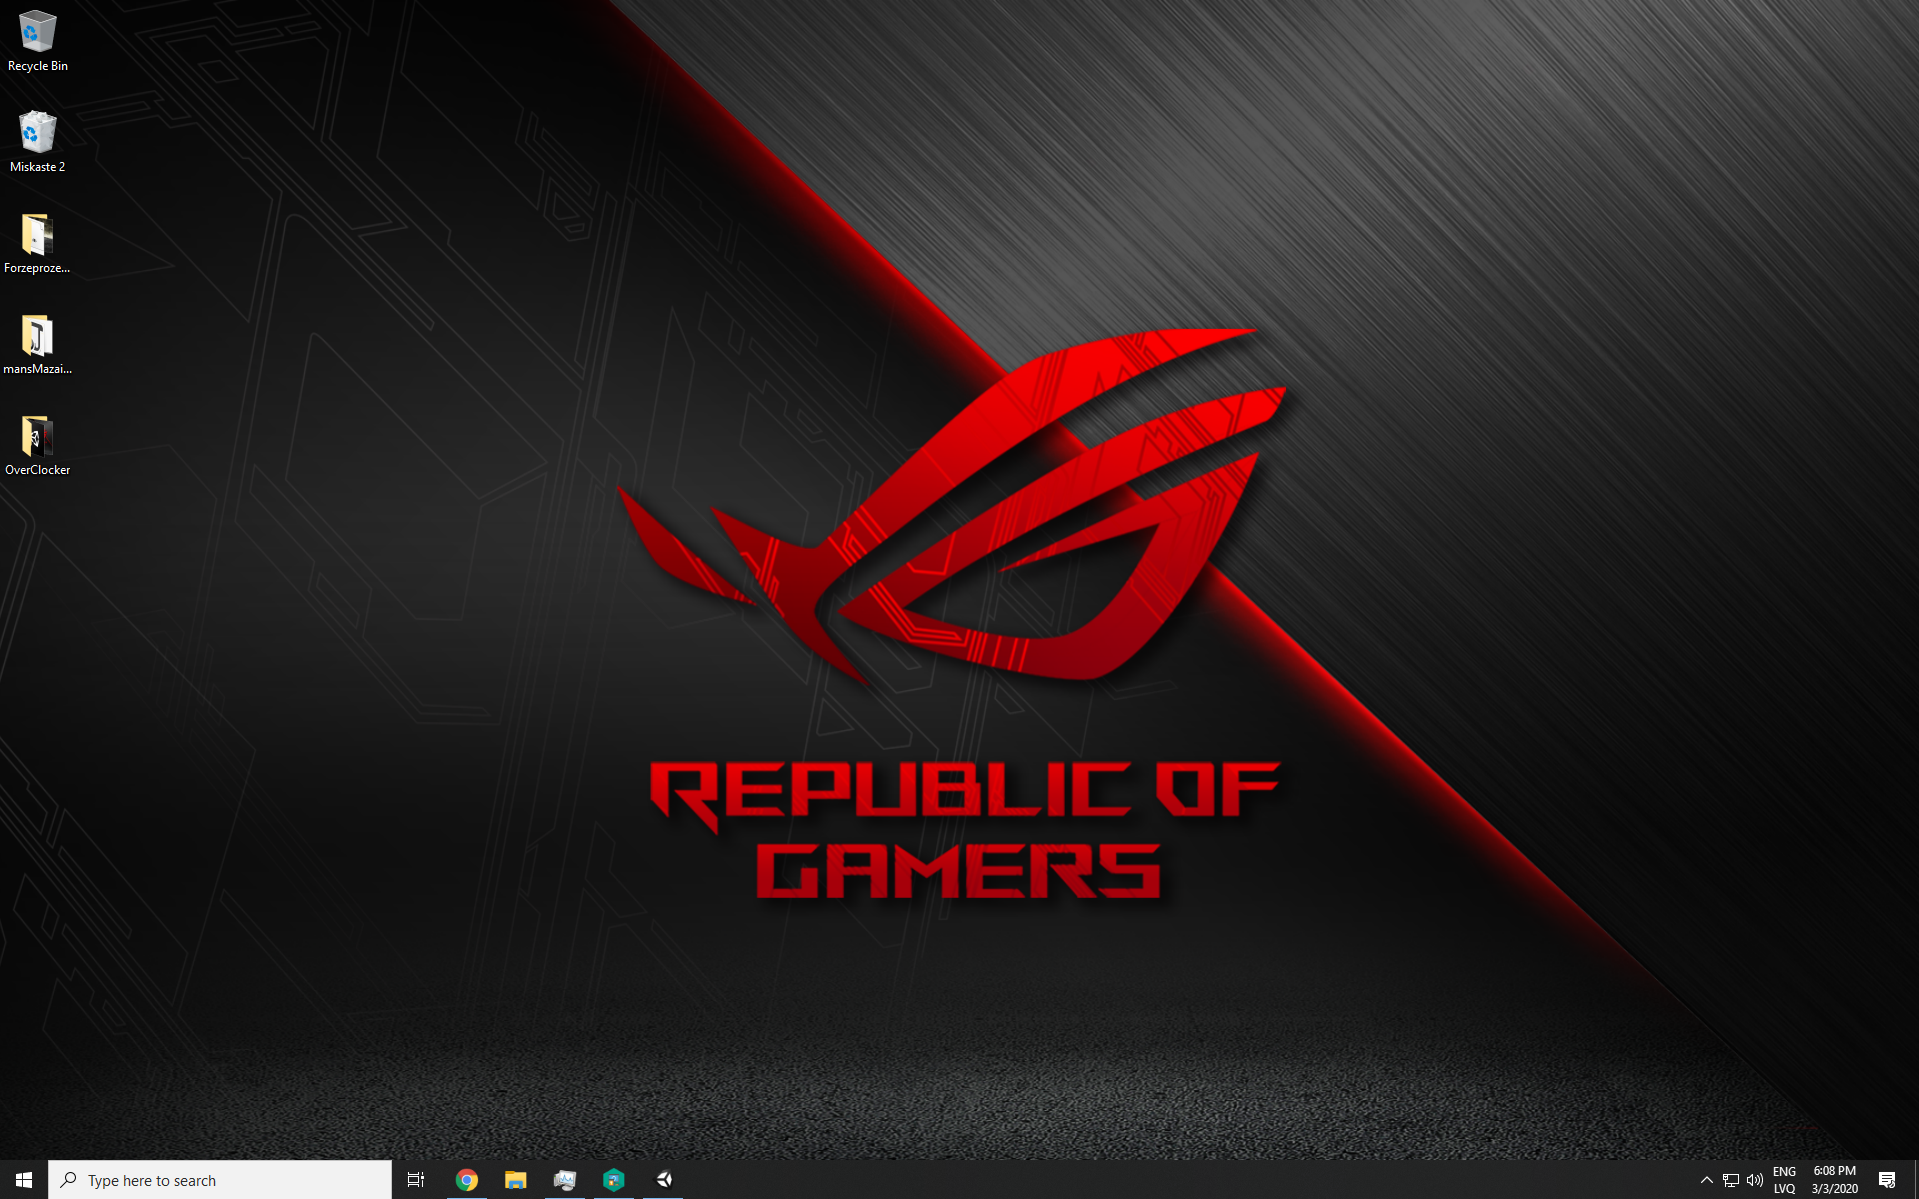
Task: Click the Type here to search box
Action: pos(220,1180)
